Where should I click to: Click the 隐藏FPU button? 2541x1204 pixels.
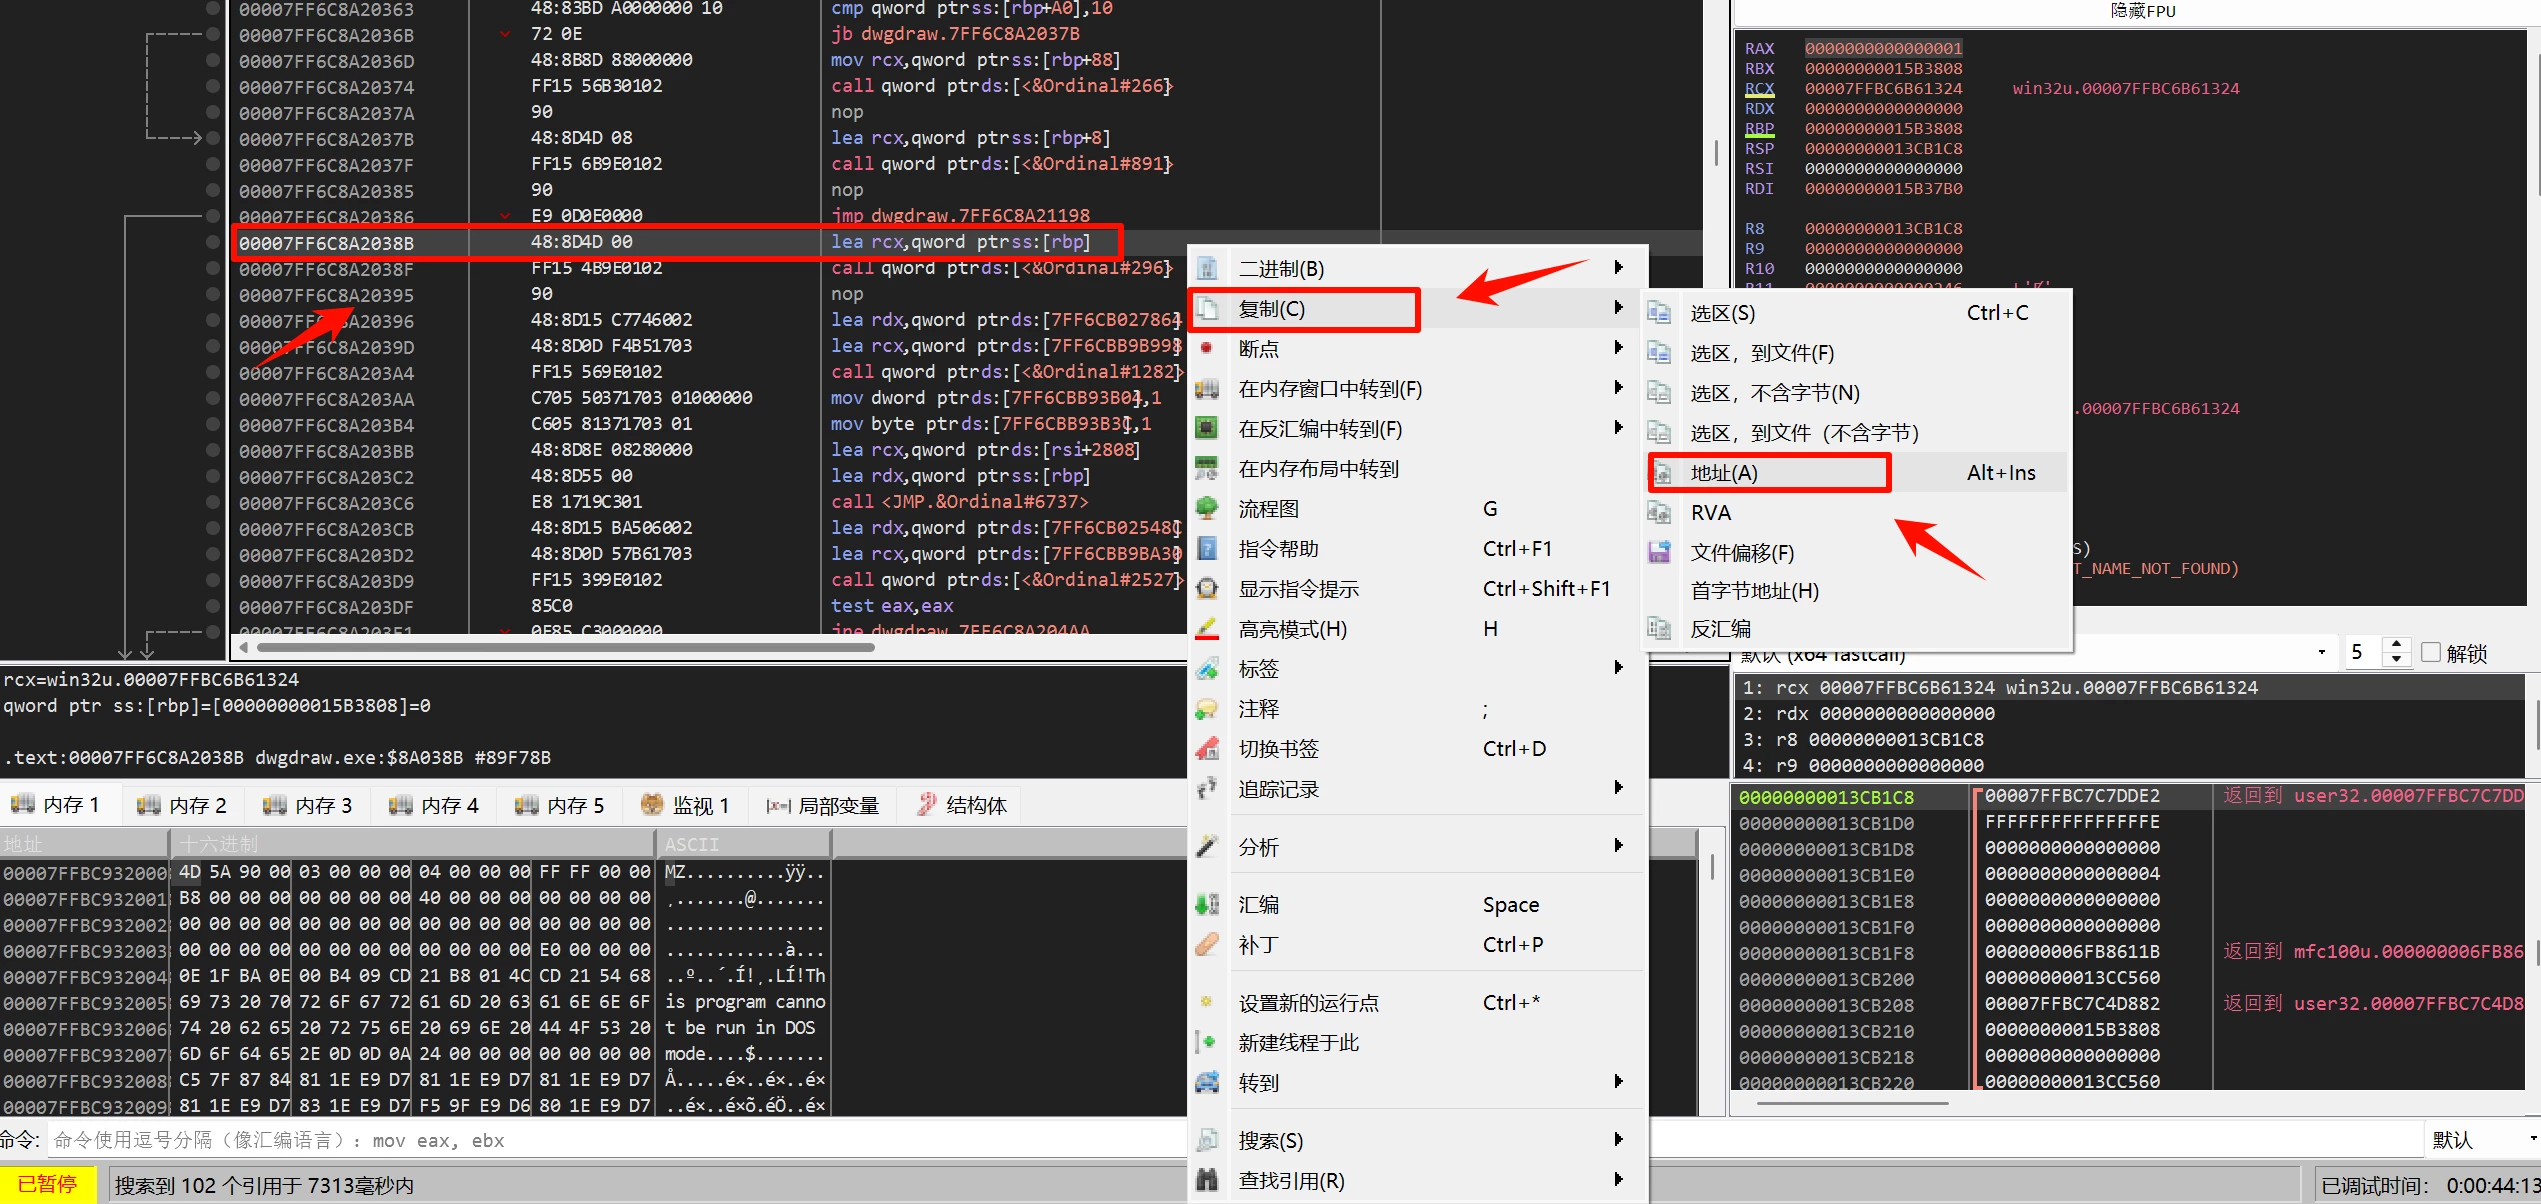[2142, 11]
